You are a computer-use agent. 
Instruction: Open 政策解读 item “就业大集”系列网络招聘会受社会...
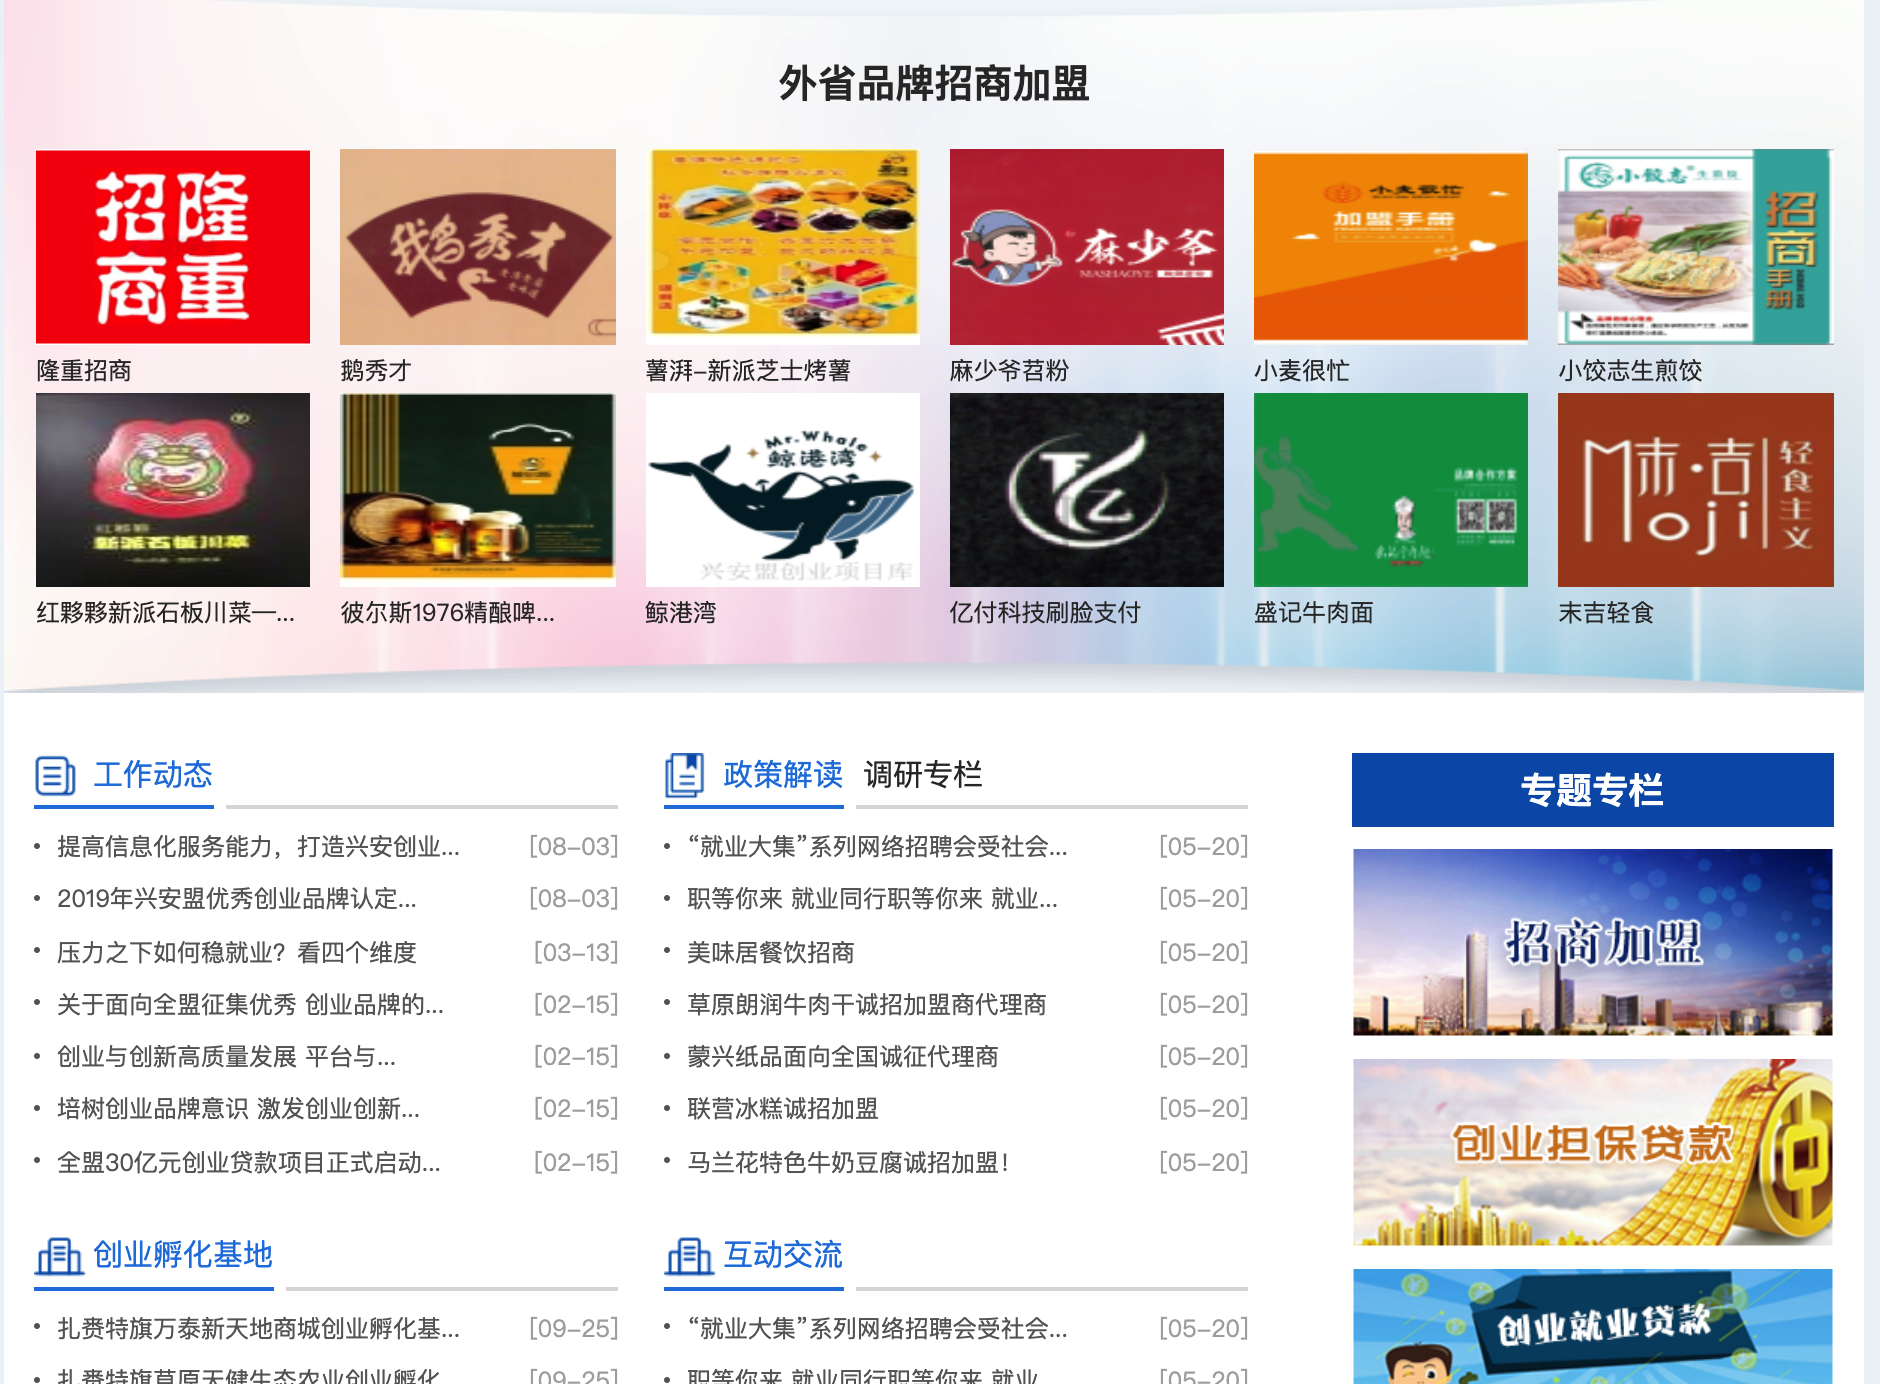click(877, 847)
